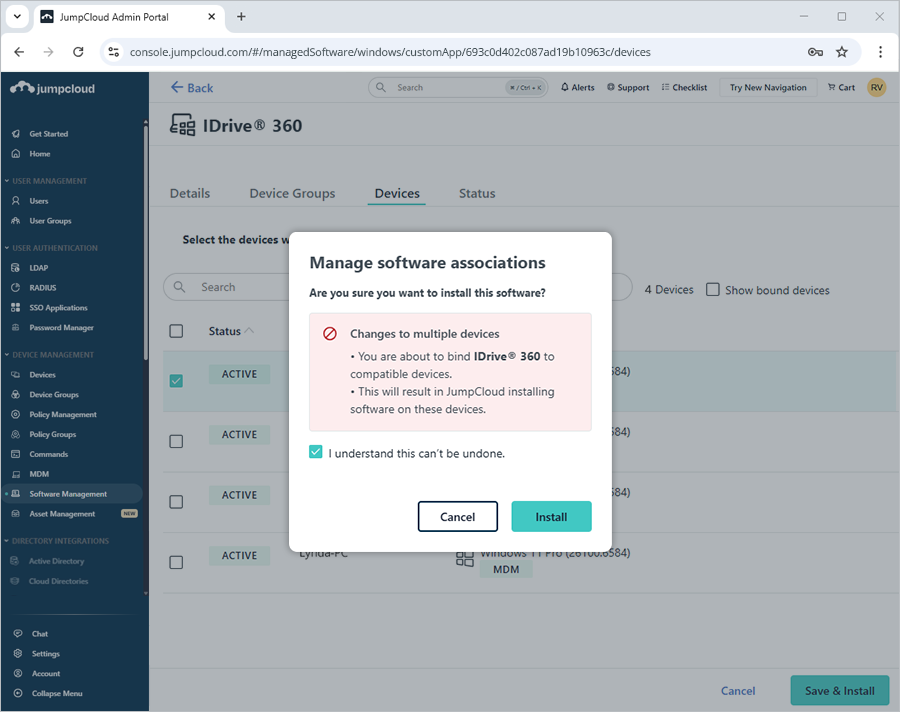Go to User Groups in sidebar
The height and width of the screenshot is (712, 900).
click(x=50, y=221)
